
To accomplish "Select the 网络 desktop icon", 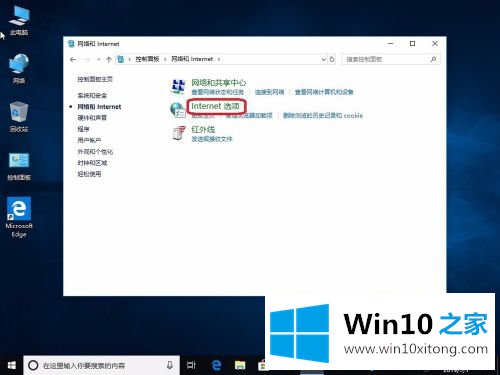I will pos(19,68).
